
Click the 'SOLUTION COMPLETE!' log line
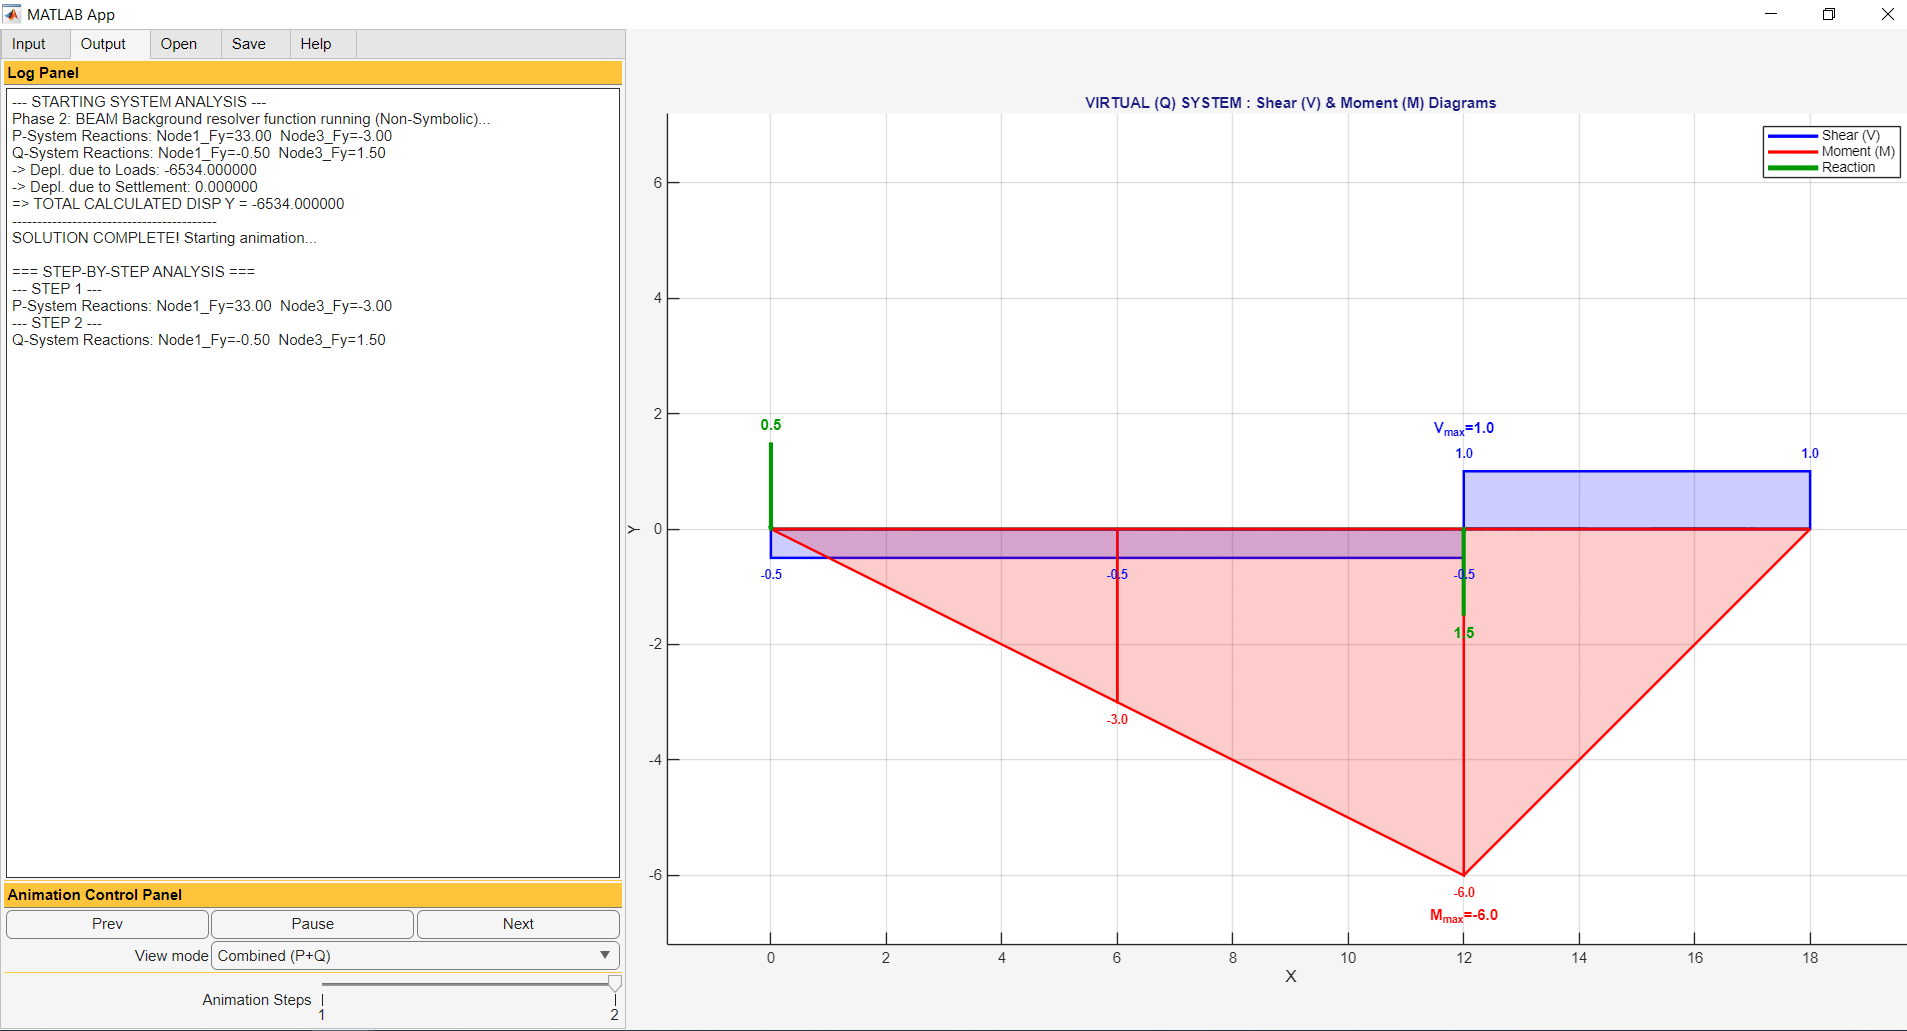coord(164,238)
